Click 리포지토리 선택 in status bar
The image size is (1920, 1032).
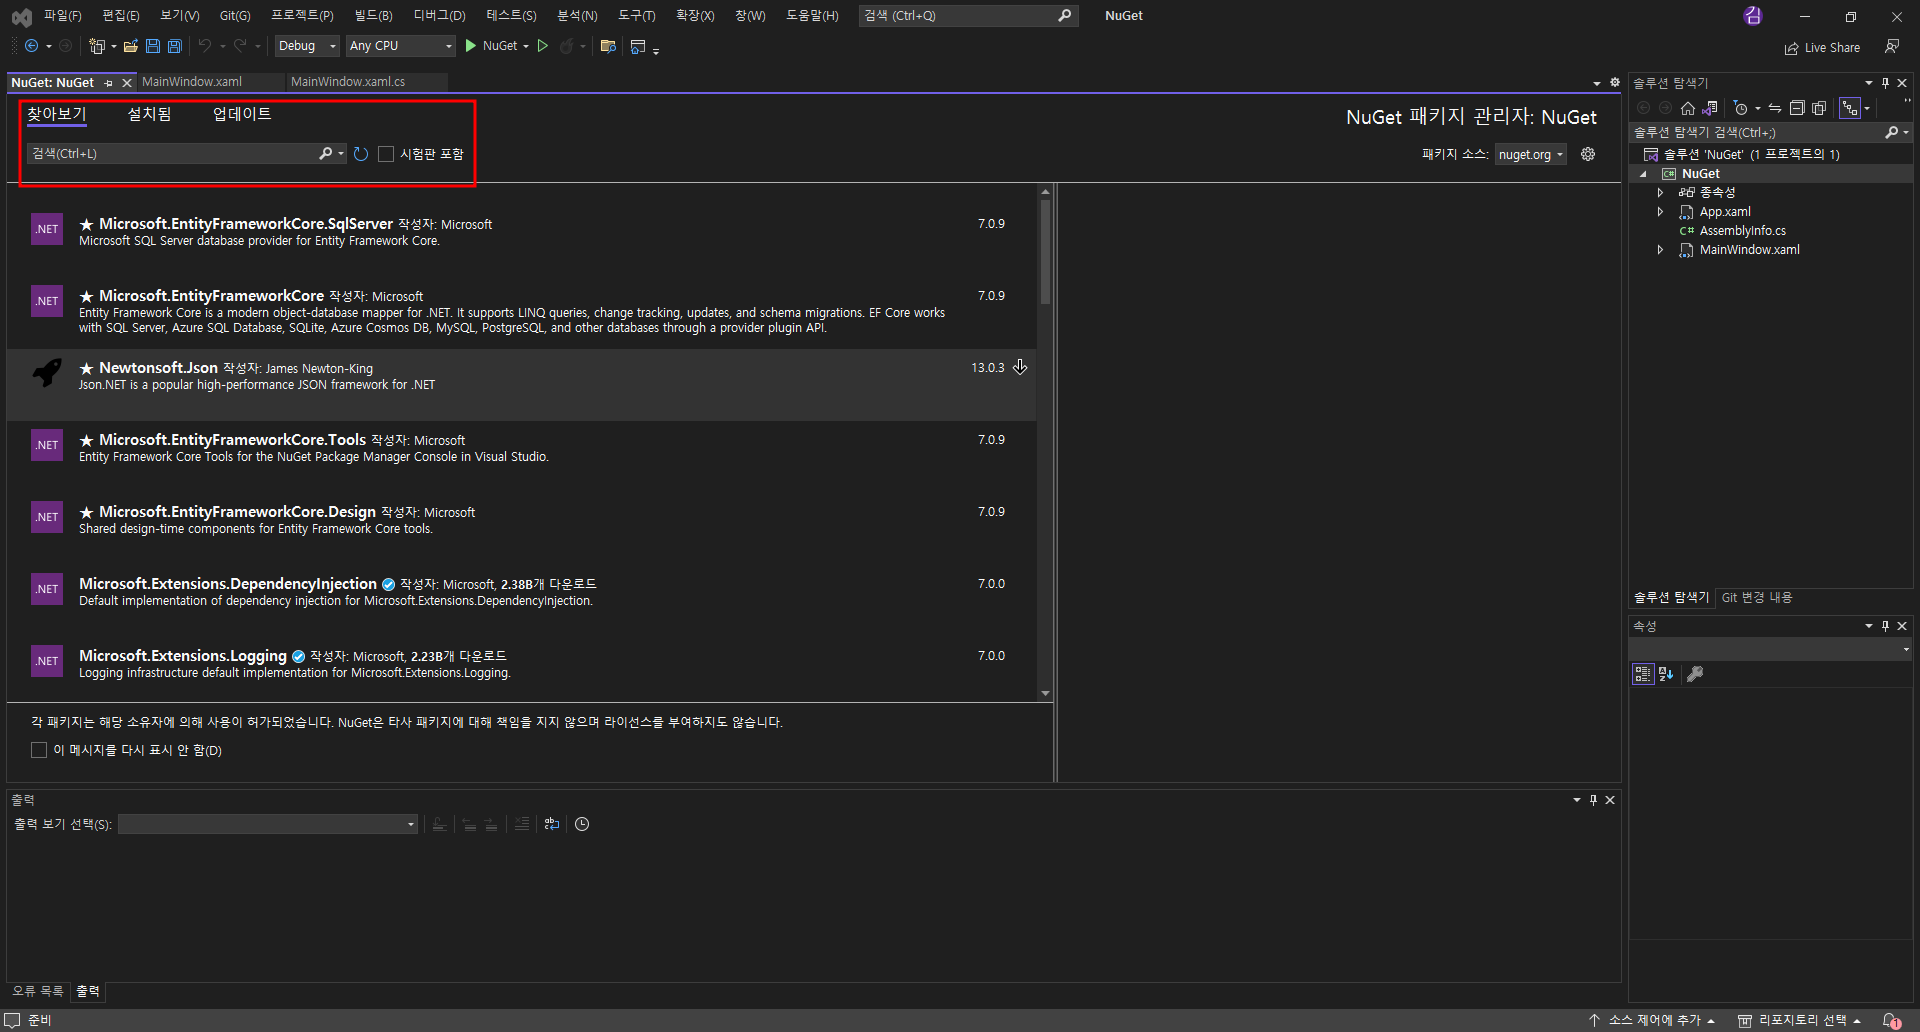coord(1799,1020)
